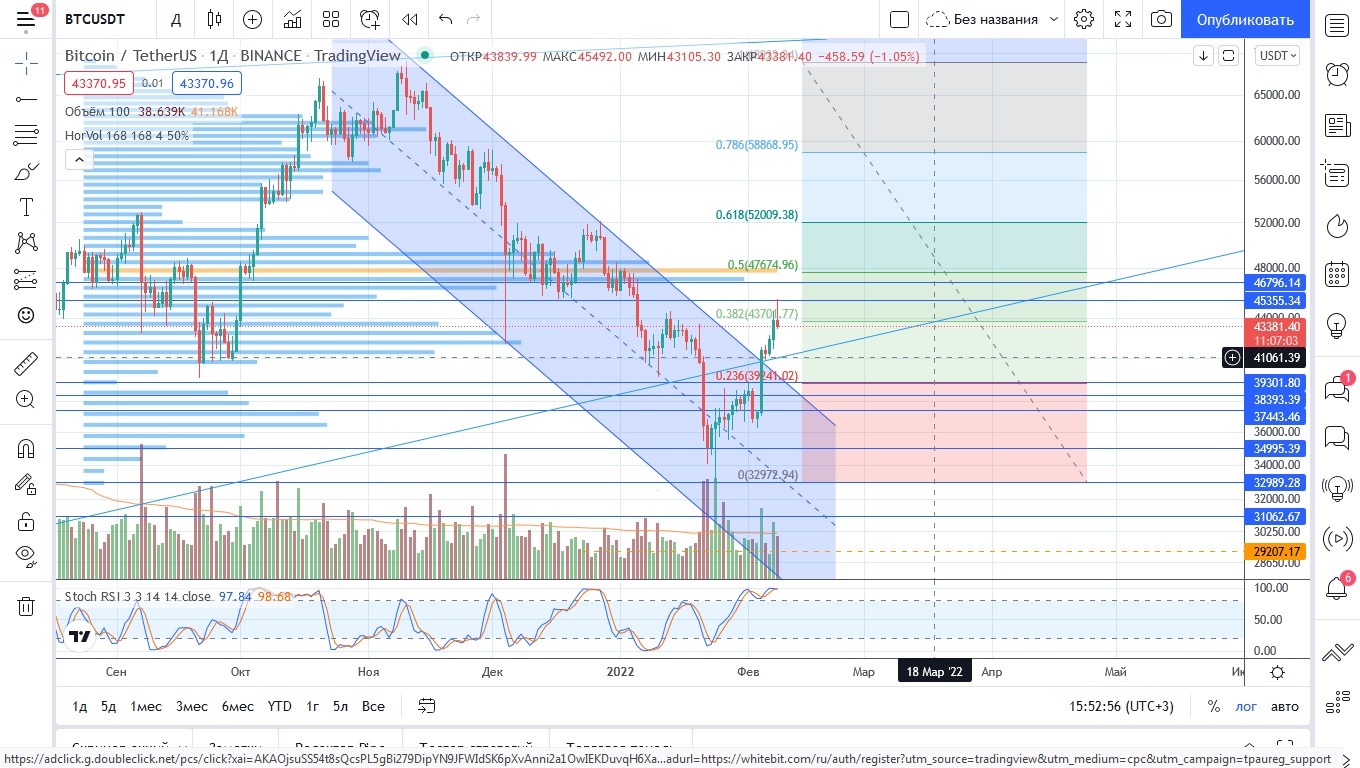Set date range to 3мес

(192, 706)
